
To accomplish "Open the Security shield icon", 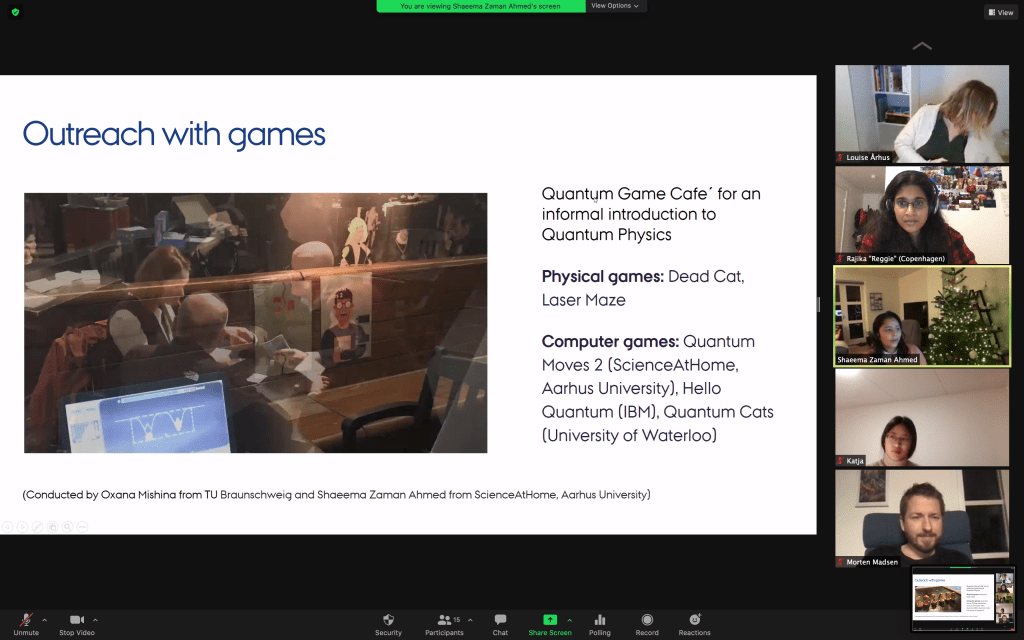I will [388, 620].
